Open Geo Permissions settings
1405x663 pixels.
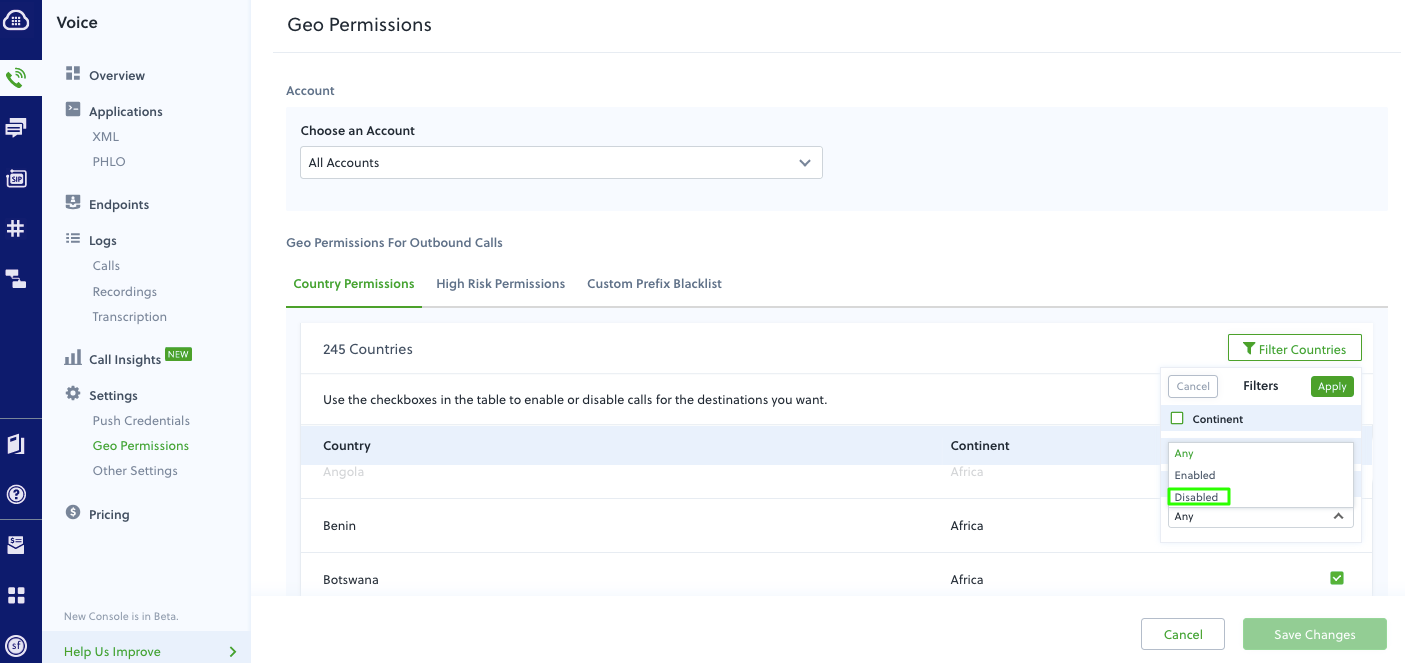[x=141, y=445]
